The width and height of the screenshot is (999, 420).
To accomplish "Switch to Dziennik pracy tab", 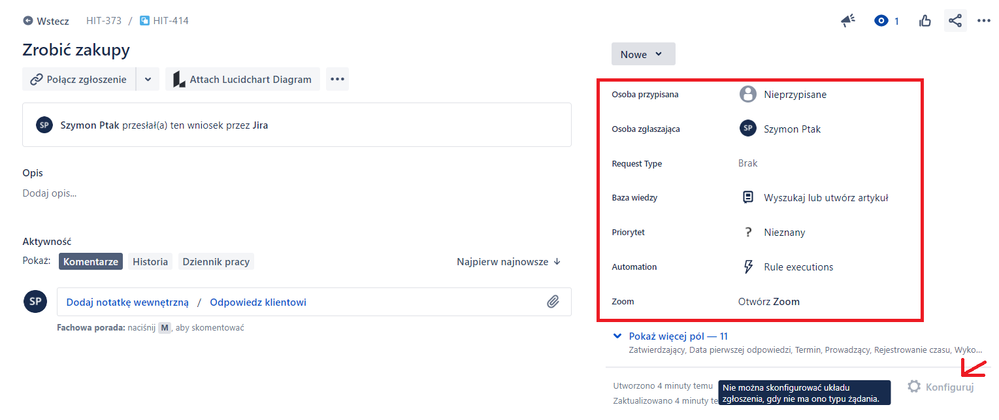I will click(x=216, y=261).
